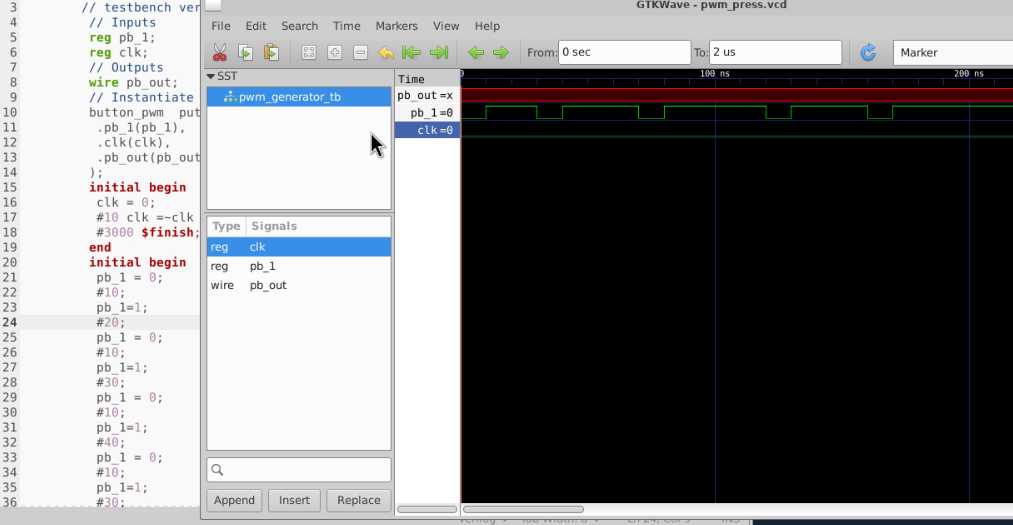The image size is (1013, 525).
Task: Click the From time input field
Action: pyautogui.click(x=623, y=52)
